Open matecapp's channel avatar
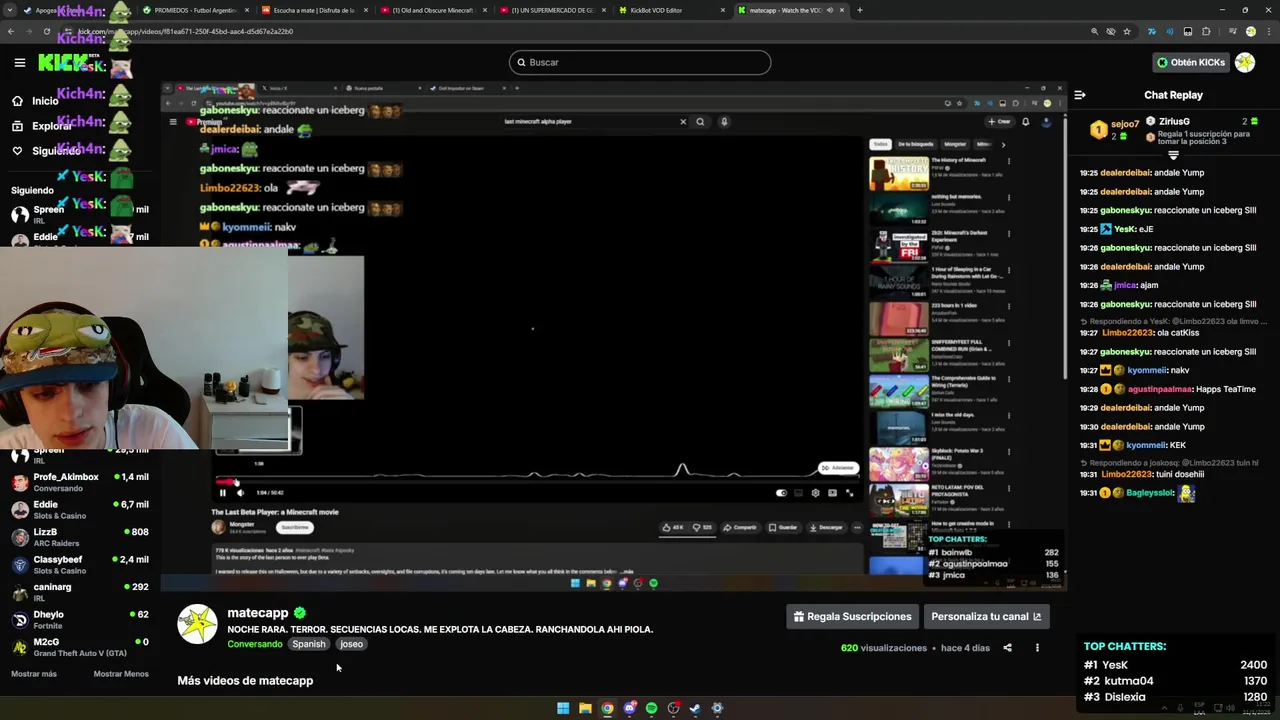1280x720 pixels. coord(197,624)
